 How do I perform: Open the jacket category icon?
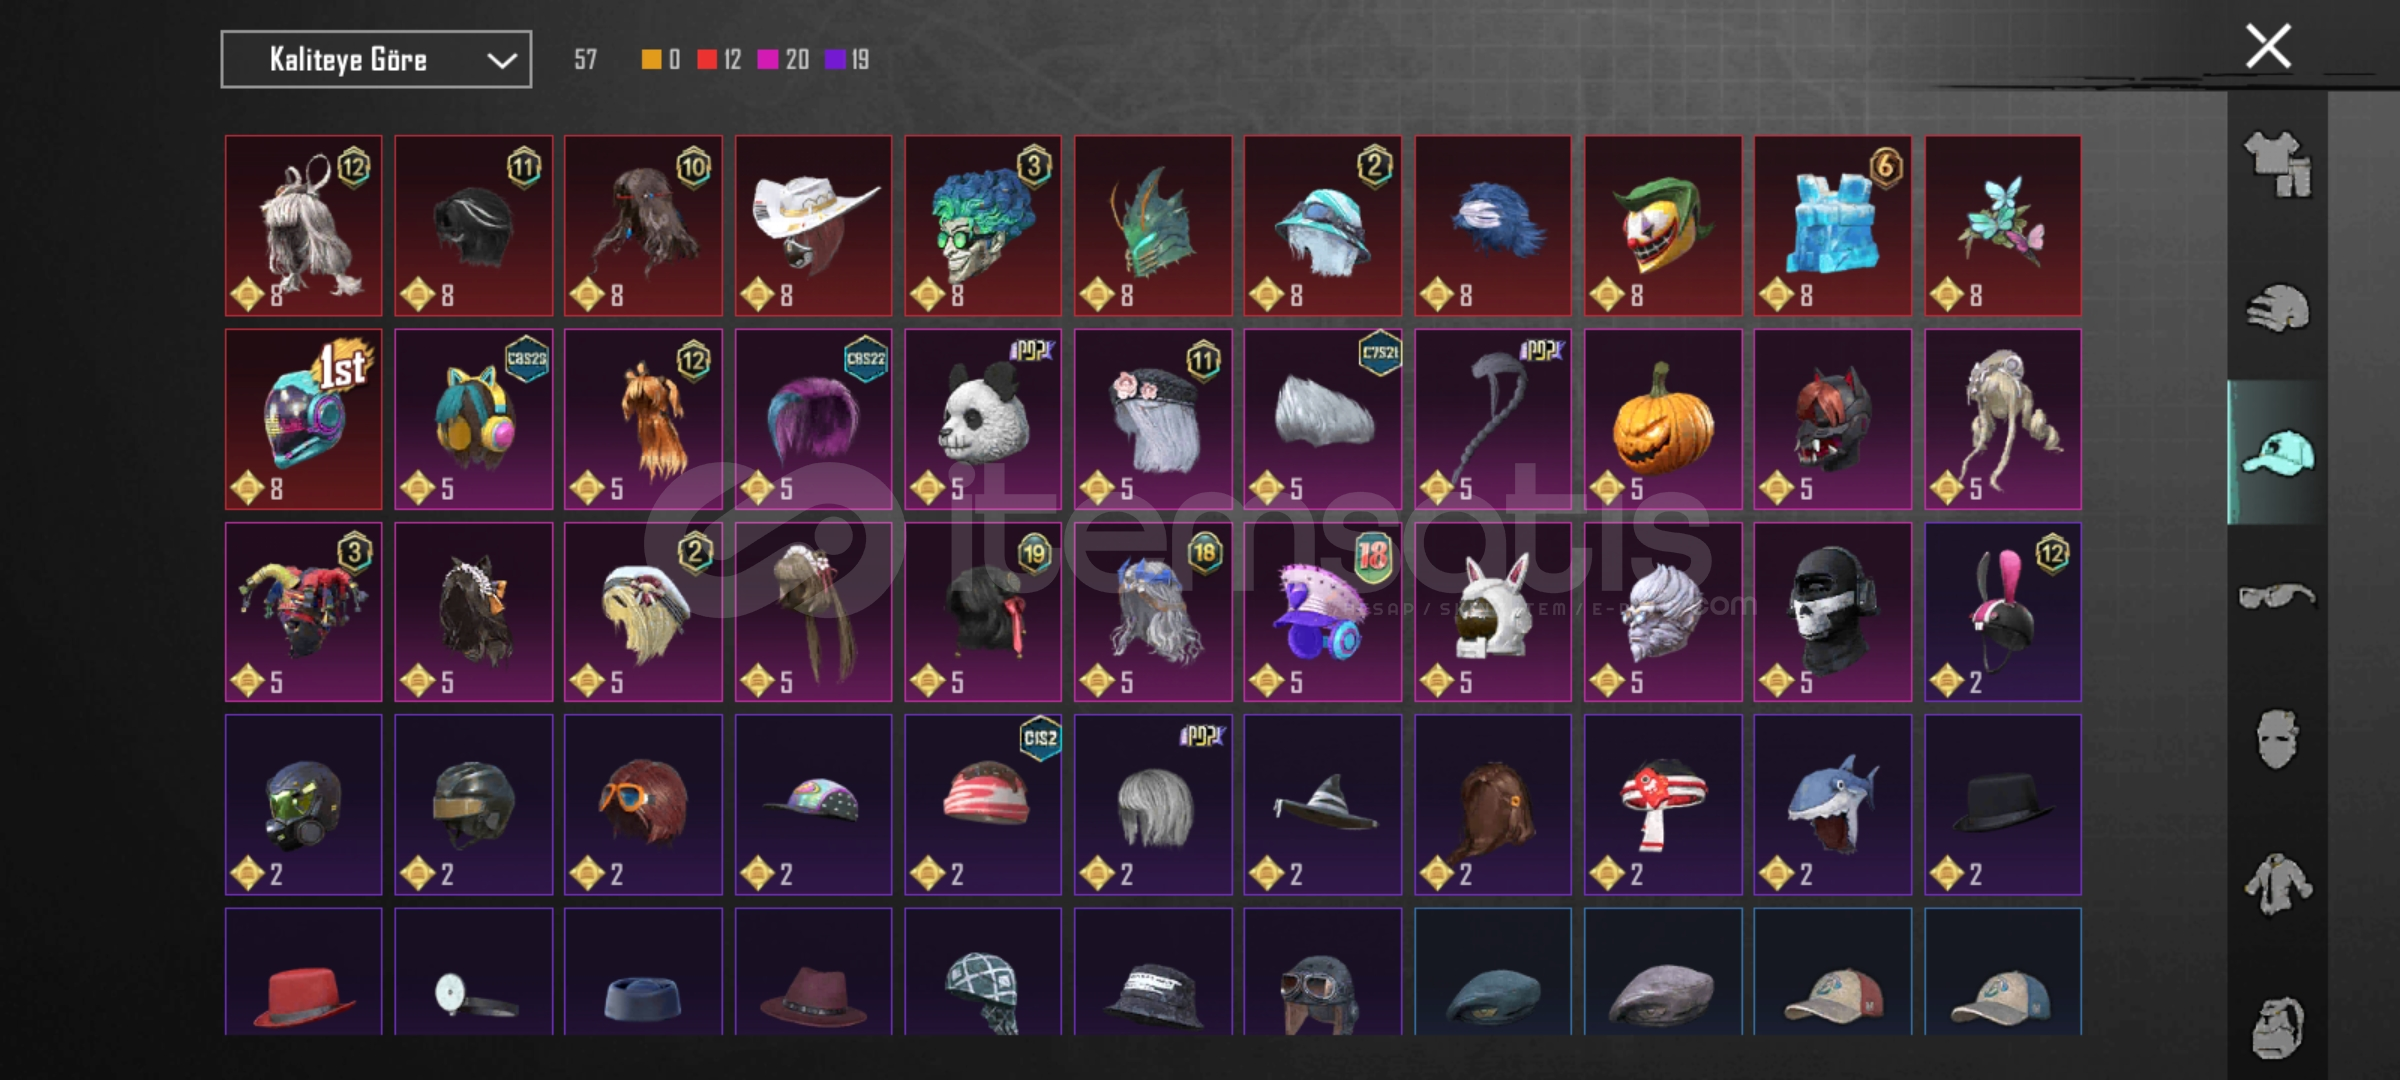(2277, 884)
